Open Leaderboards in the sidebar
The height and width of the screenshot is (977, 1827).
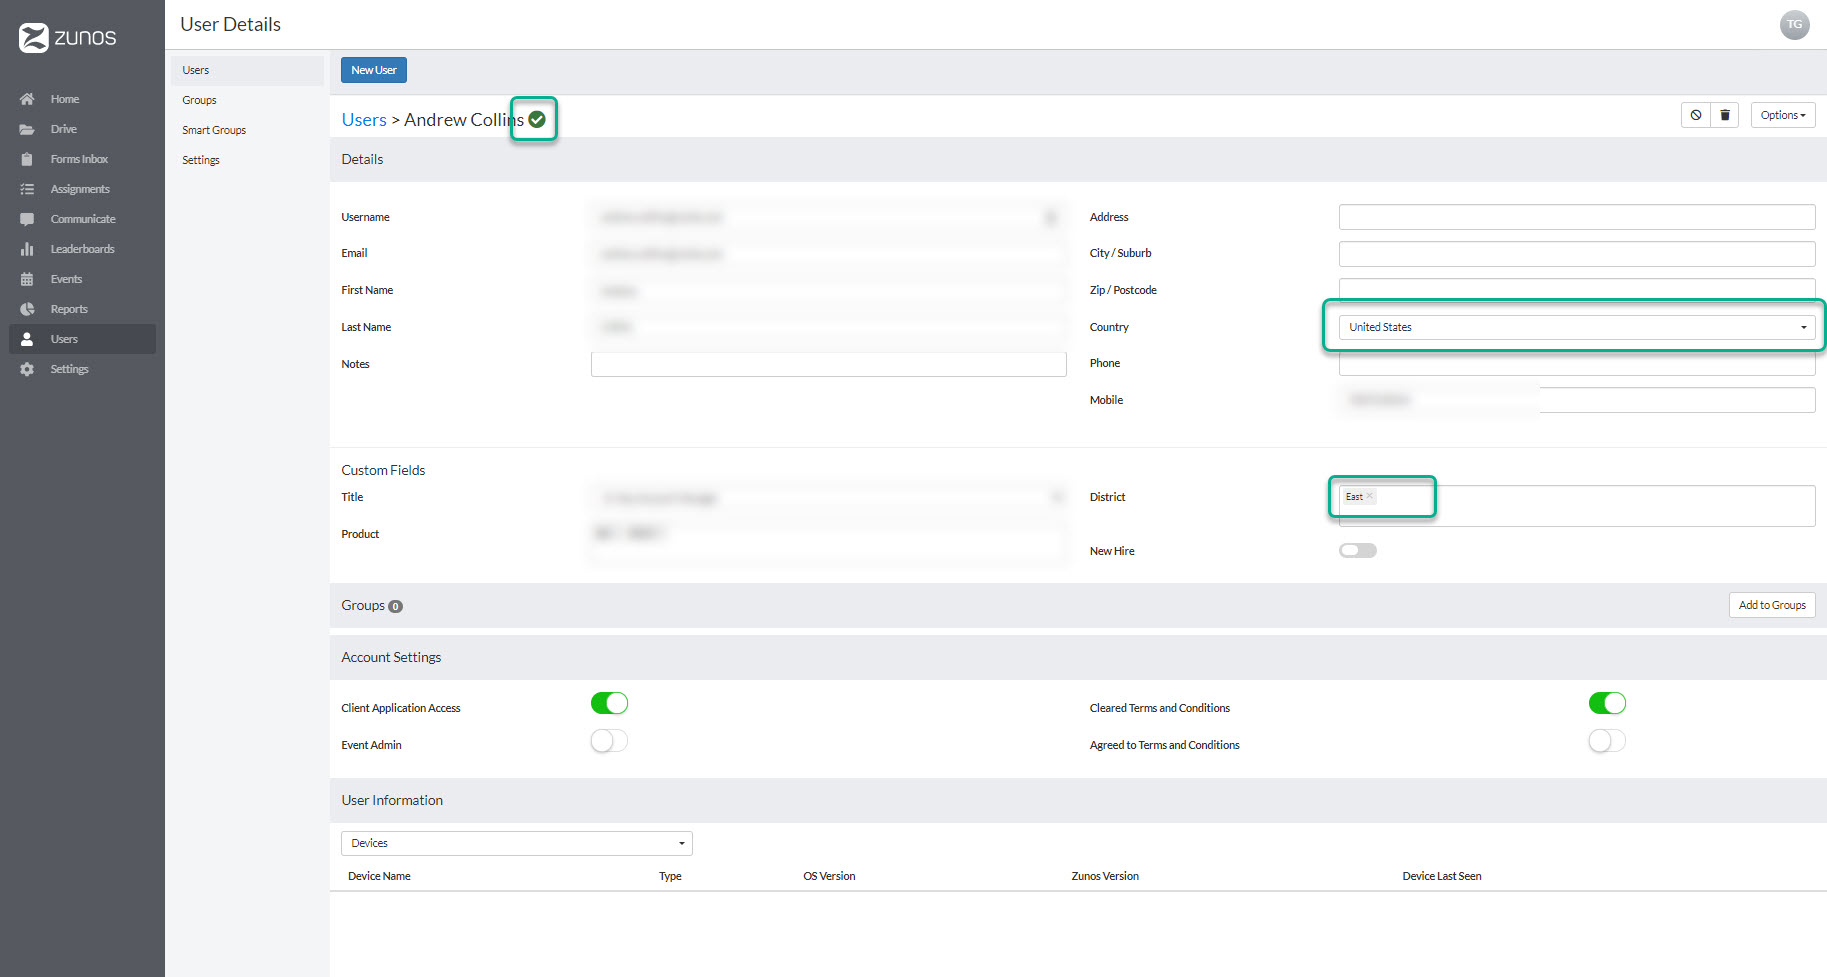point(83,249)
